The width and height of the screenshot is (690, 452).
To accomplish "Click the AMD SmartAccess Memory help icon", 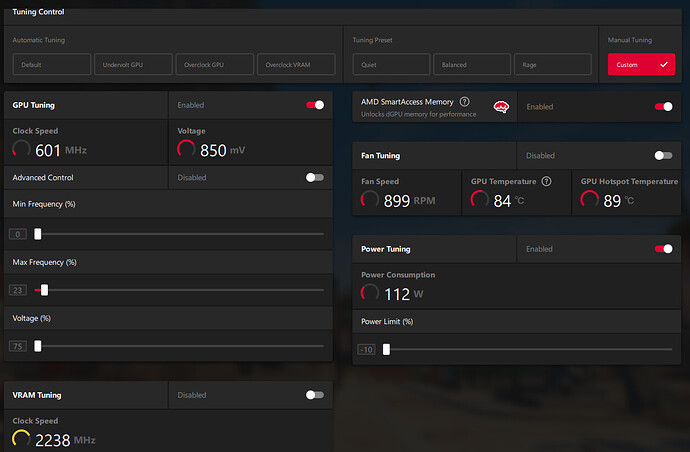I will tap(464, 102).
